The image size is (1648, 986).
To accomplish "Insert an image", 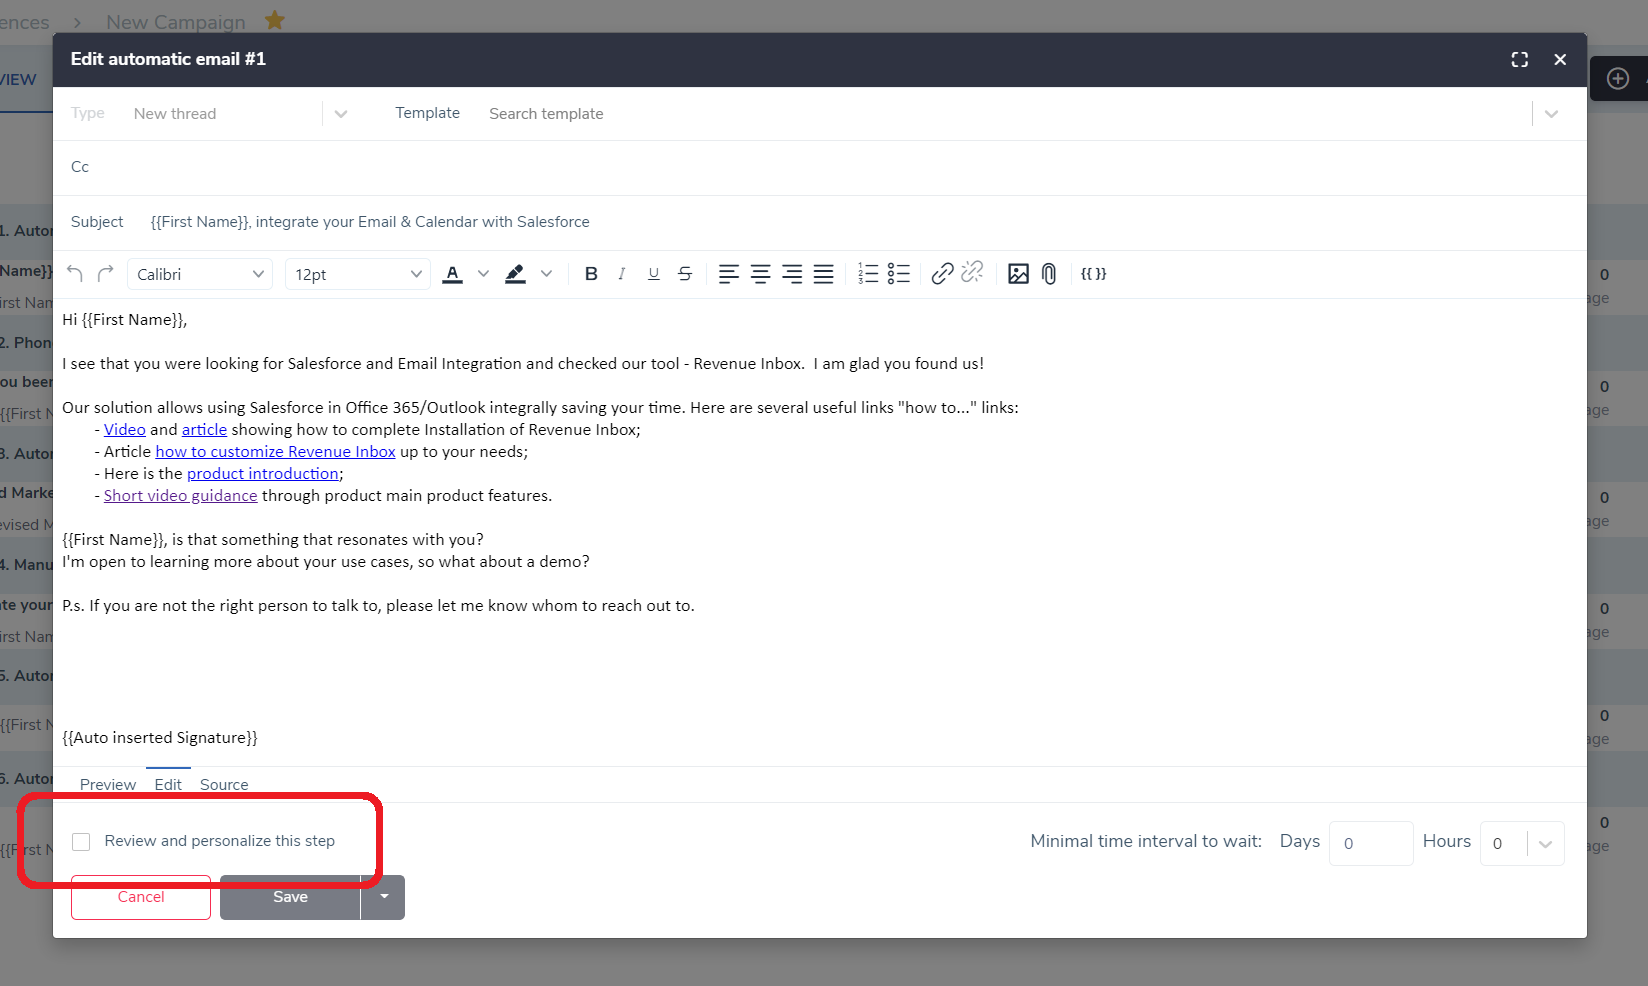I will (1018, 274).
